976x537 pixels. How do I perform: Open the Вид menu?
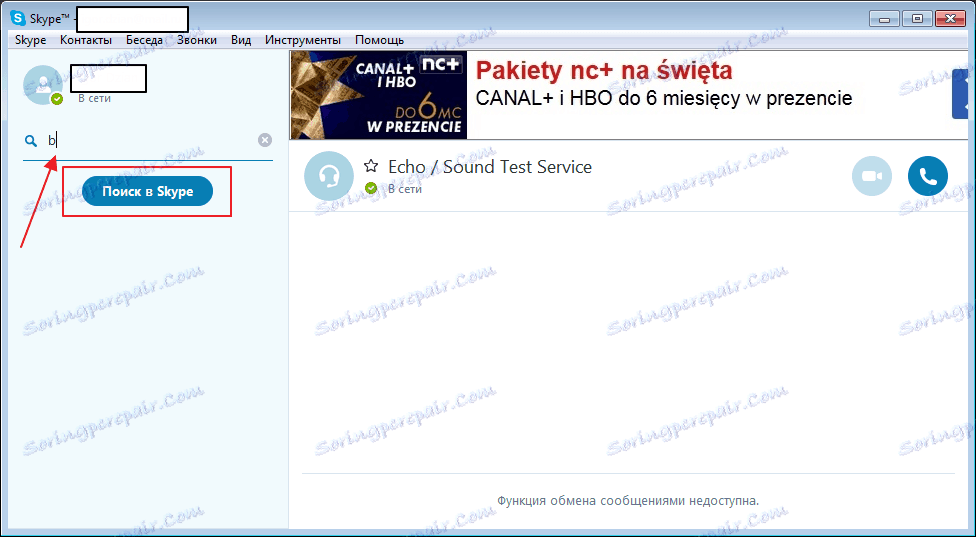point(241,40)
